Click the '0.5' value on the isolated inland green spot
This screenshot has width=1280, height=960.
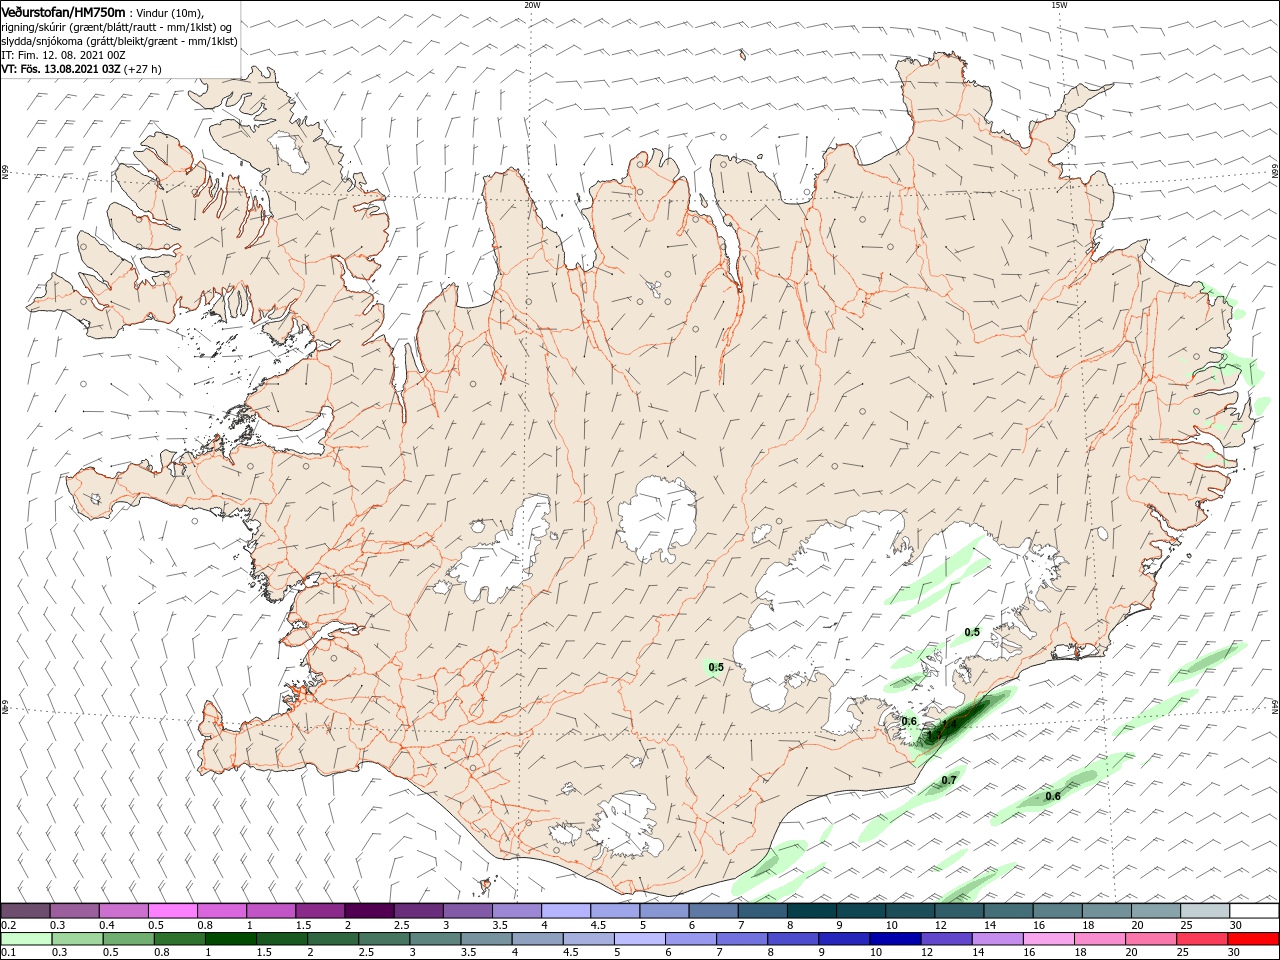pos(716,667)
